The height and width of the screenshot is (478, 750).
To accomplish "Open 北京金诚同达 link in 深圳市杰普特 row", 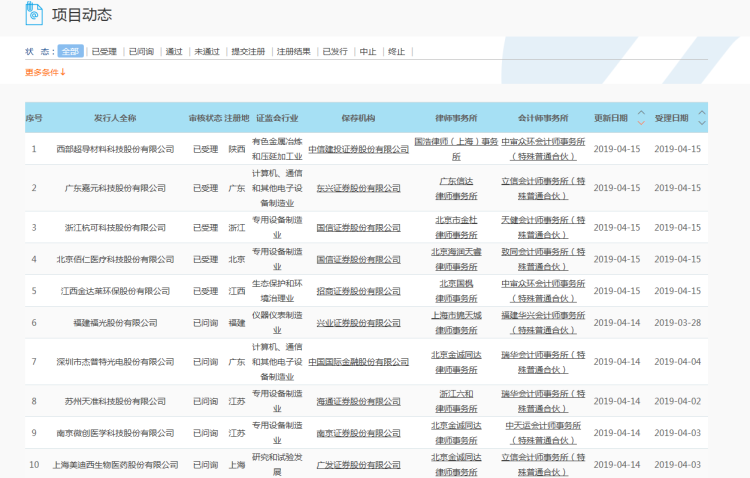I will (456, 362).
